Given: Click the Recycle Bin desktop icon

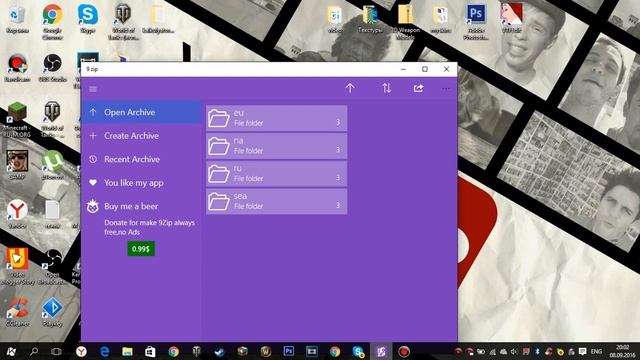Looking at the screenshot, I should pos(17,18).
